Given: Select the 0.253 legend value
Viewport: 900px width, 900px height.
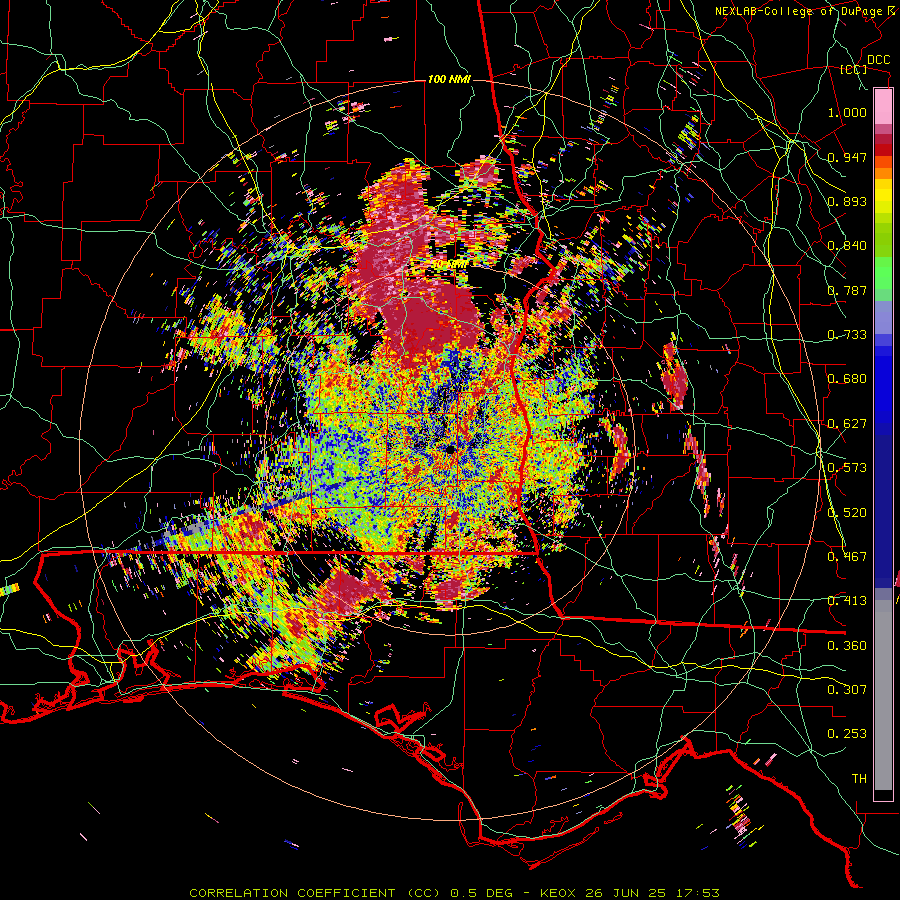Looking at the screenshot, I should click(847, 734).
